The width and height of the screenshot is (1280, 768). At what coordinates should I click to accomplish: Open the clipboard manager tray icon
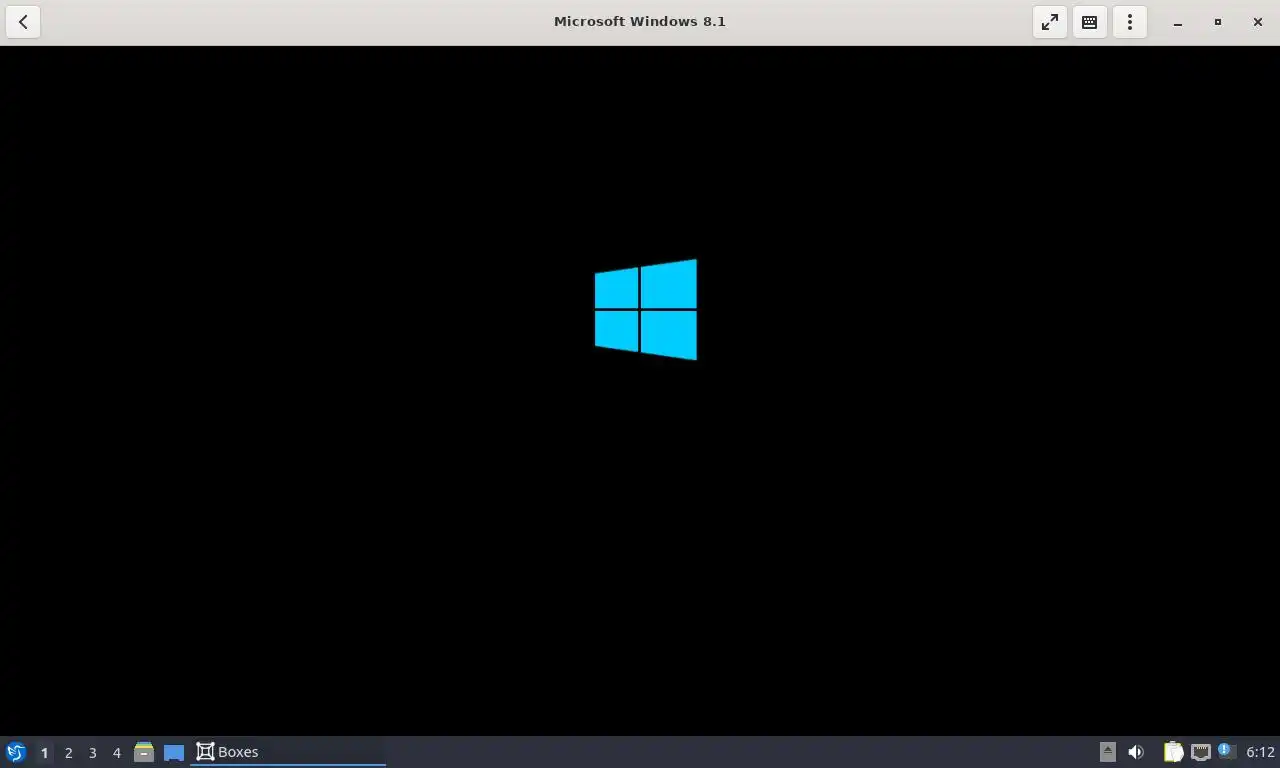click(1174, 752)
